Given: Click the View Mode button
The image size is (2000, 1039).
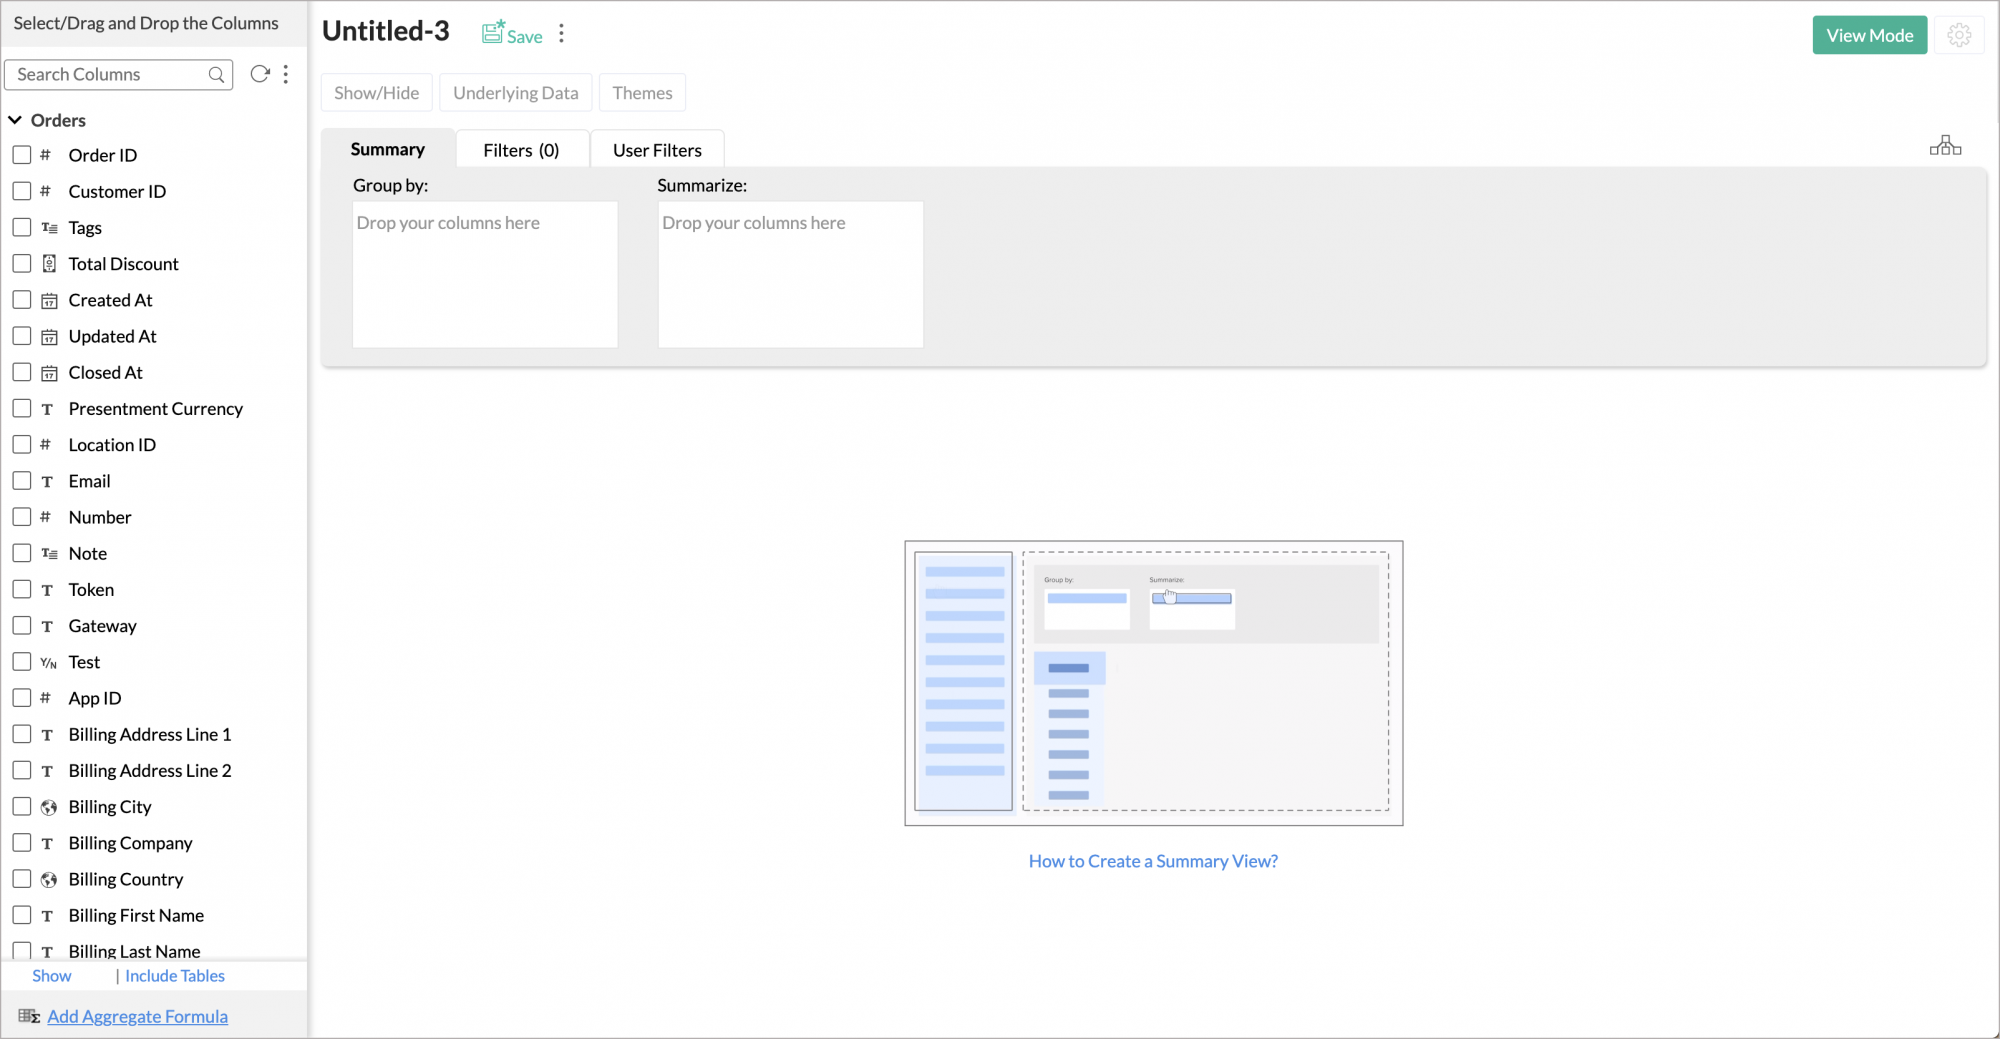Looking at the screenshot, I should pyautogui.click(x=1869, y=35).
